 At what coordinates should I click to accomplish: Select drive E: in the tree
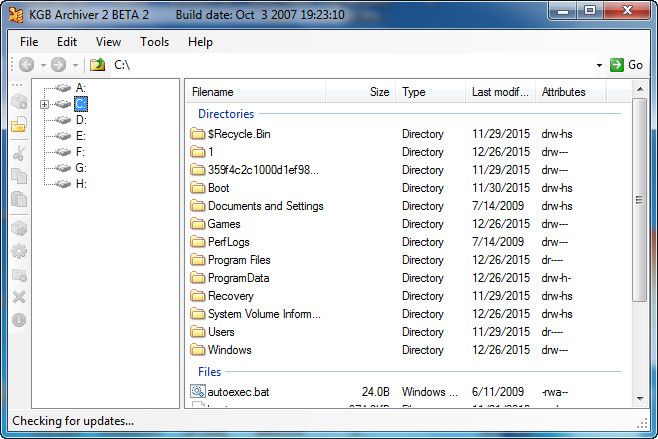pos(81,136)
